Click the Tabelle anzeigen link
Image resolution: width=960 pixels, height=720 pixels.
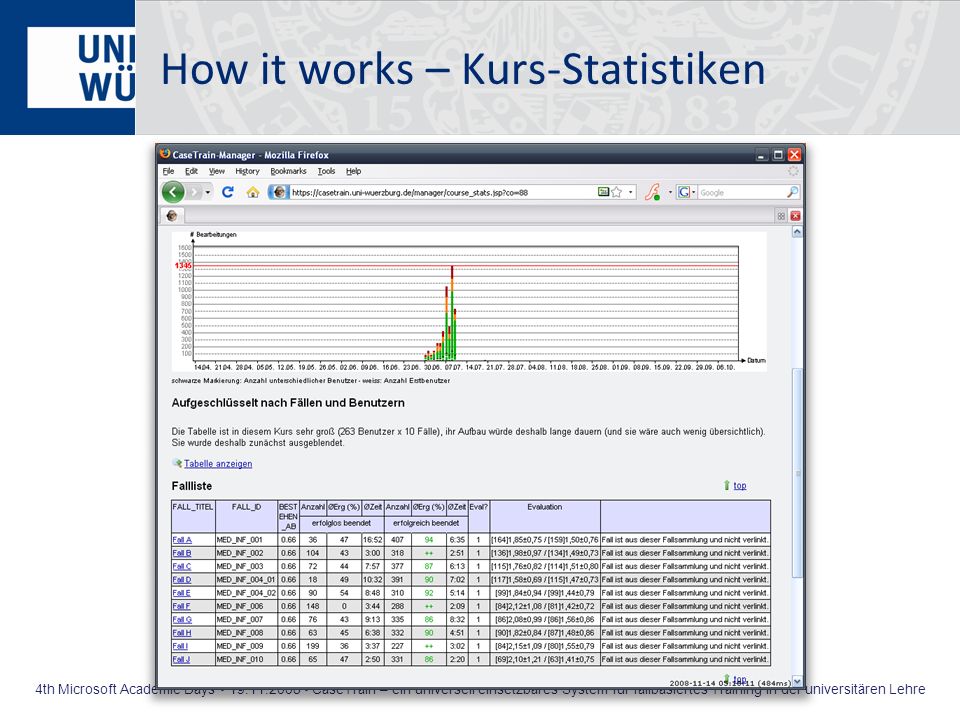click(x=218, y=463)
